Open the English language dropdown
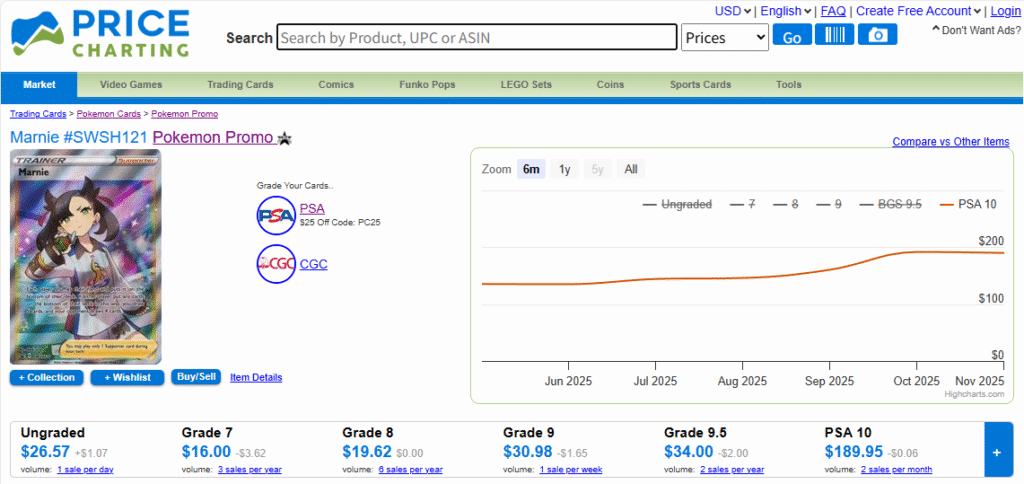The height and width of the screenshot is (484, 1024). tap(786, 11)
